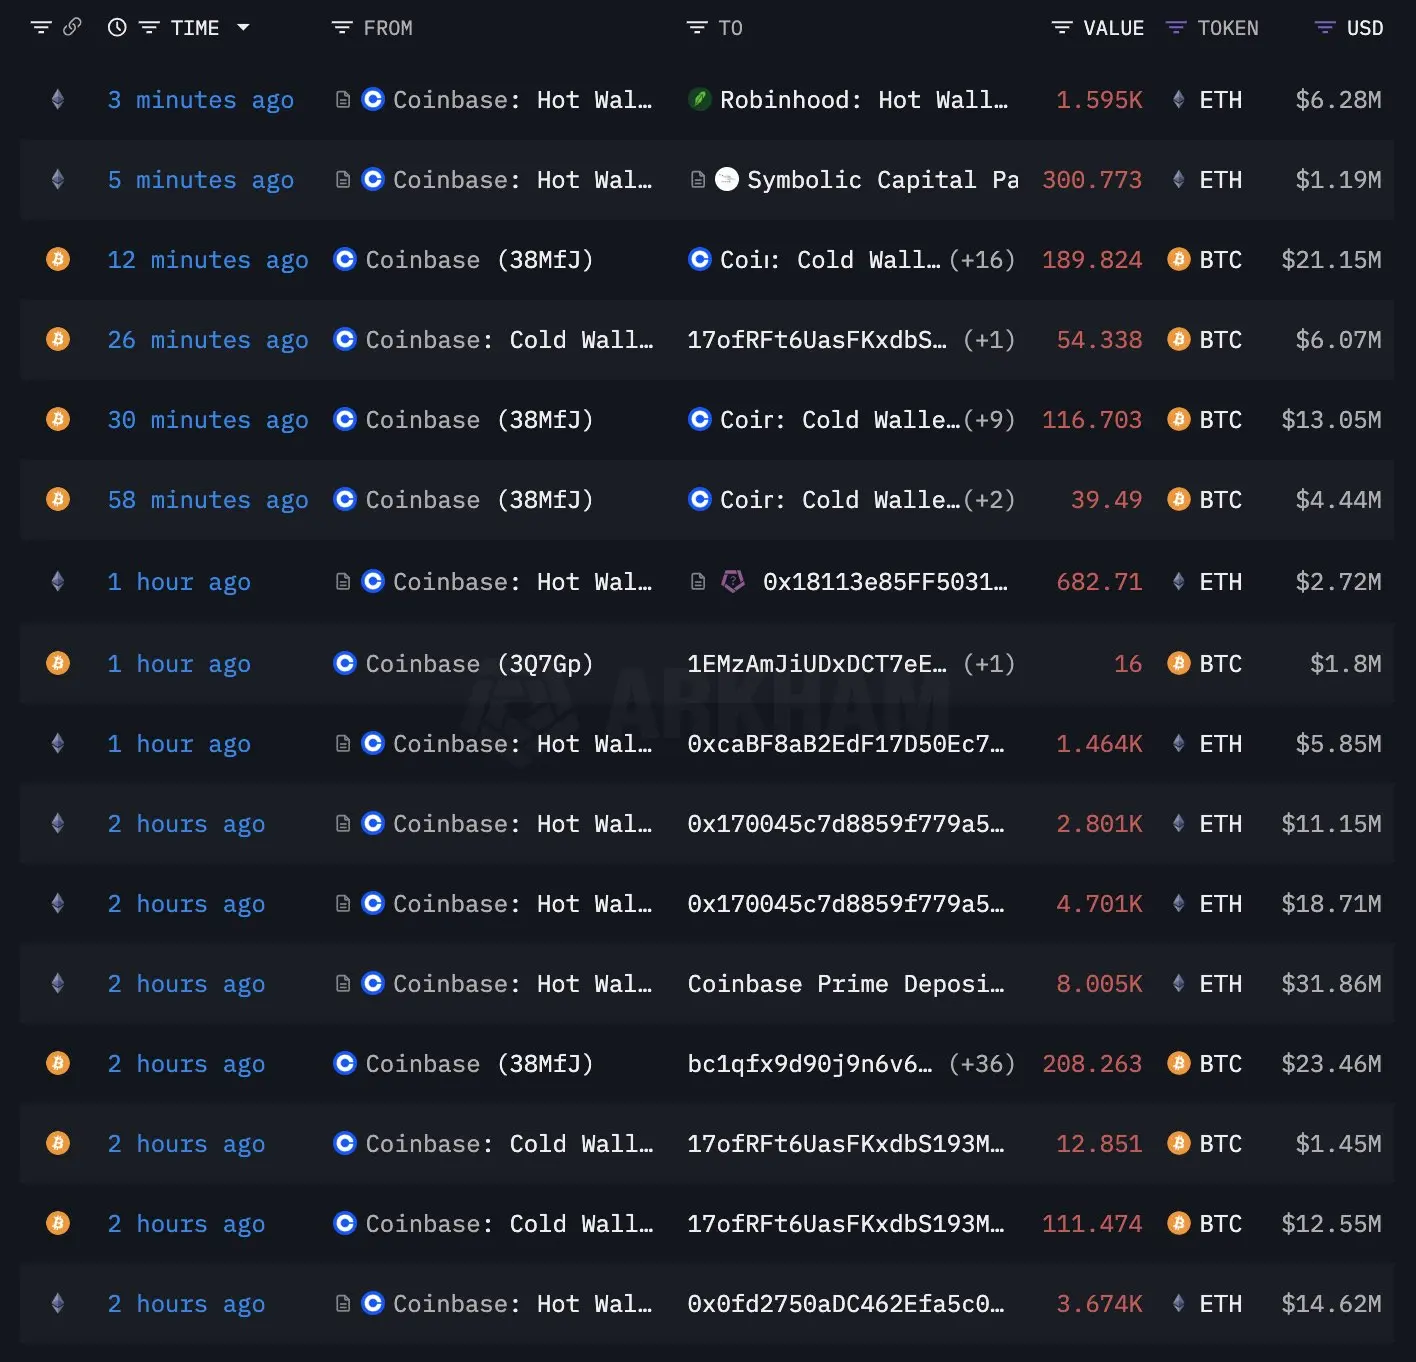The height and width of the screenshot is (1362, 1416).
Task: Click the BTC token icon in the $21.15M row
Action: tap(1179, 259)
